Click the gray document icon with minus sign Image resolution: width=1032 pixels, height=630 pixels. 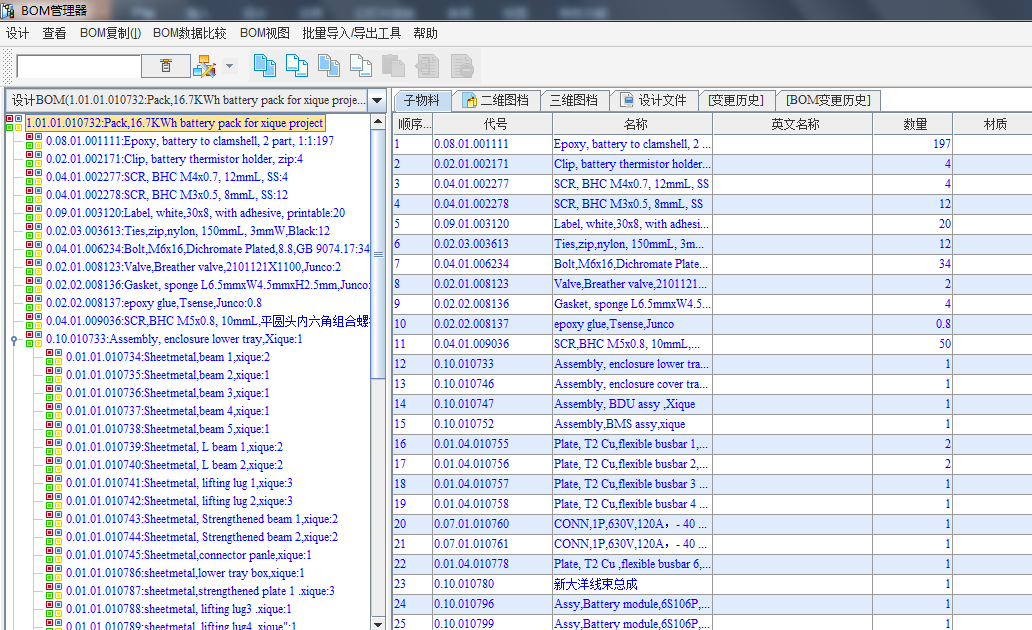pos(461,66)
